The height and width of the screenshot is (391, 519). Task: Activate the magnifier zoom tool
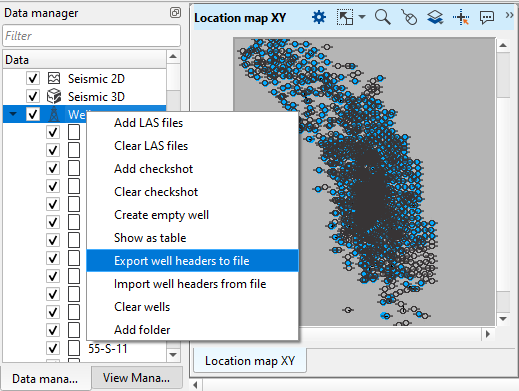383,17
